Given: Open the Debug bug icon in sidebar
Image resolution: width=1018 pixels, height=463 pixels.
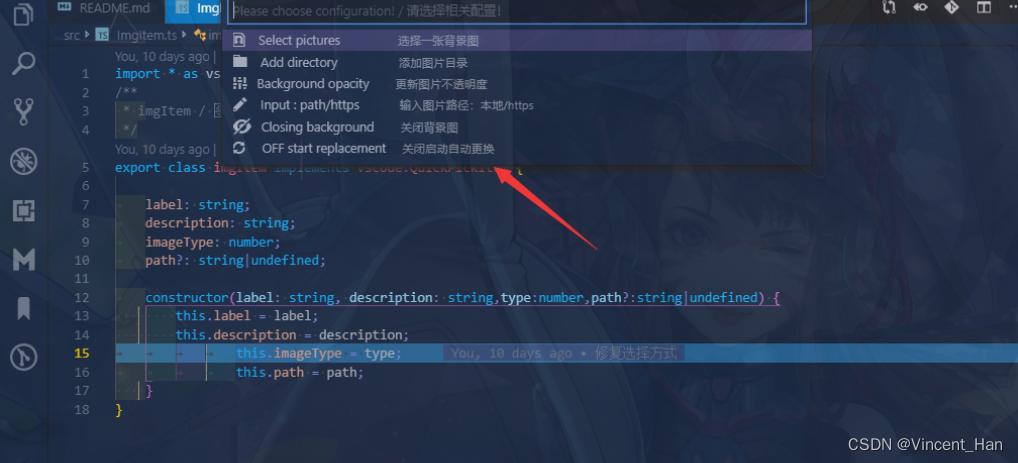Looking at the screenshot, I should tap(24, 161).
